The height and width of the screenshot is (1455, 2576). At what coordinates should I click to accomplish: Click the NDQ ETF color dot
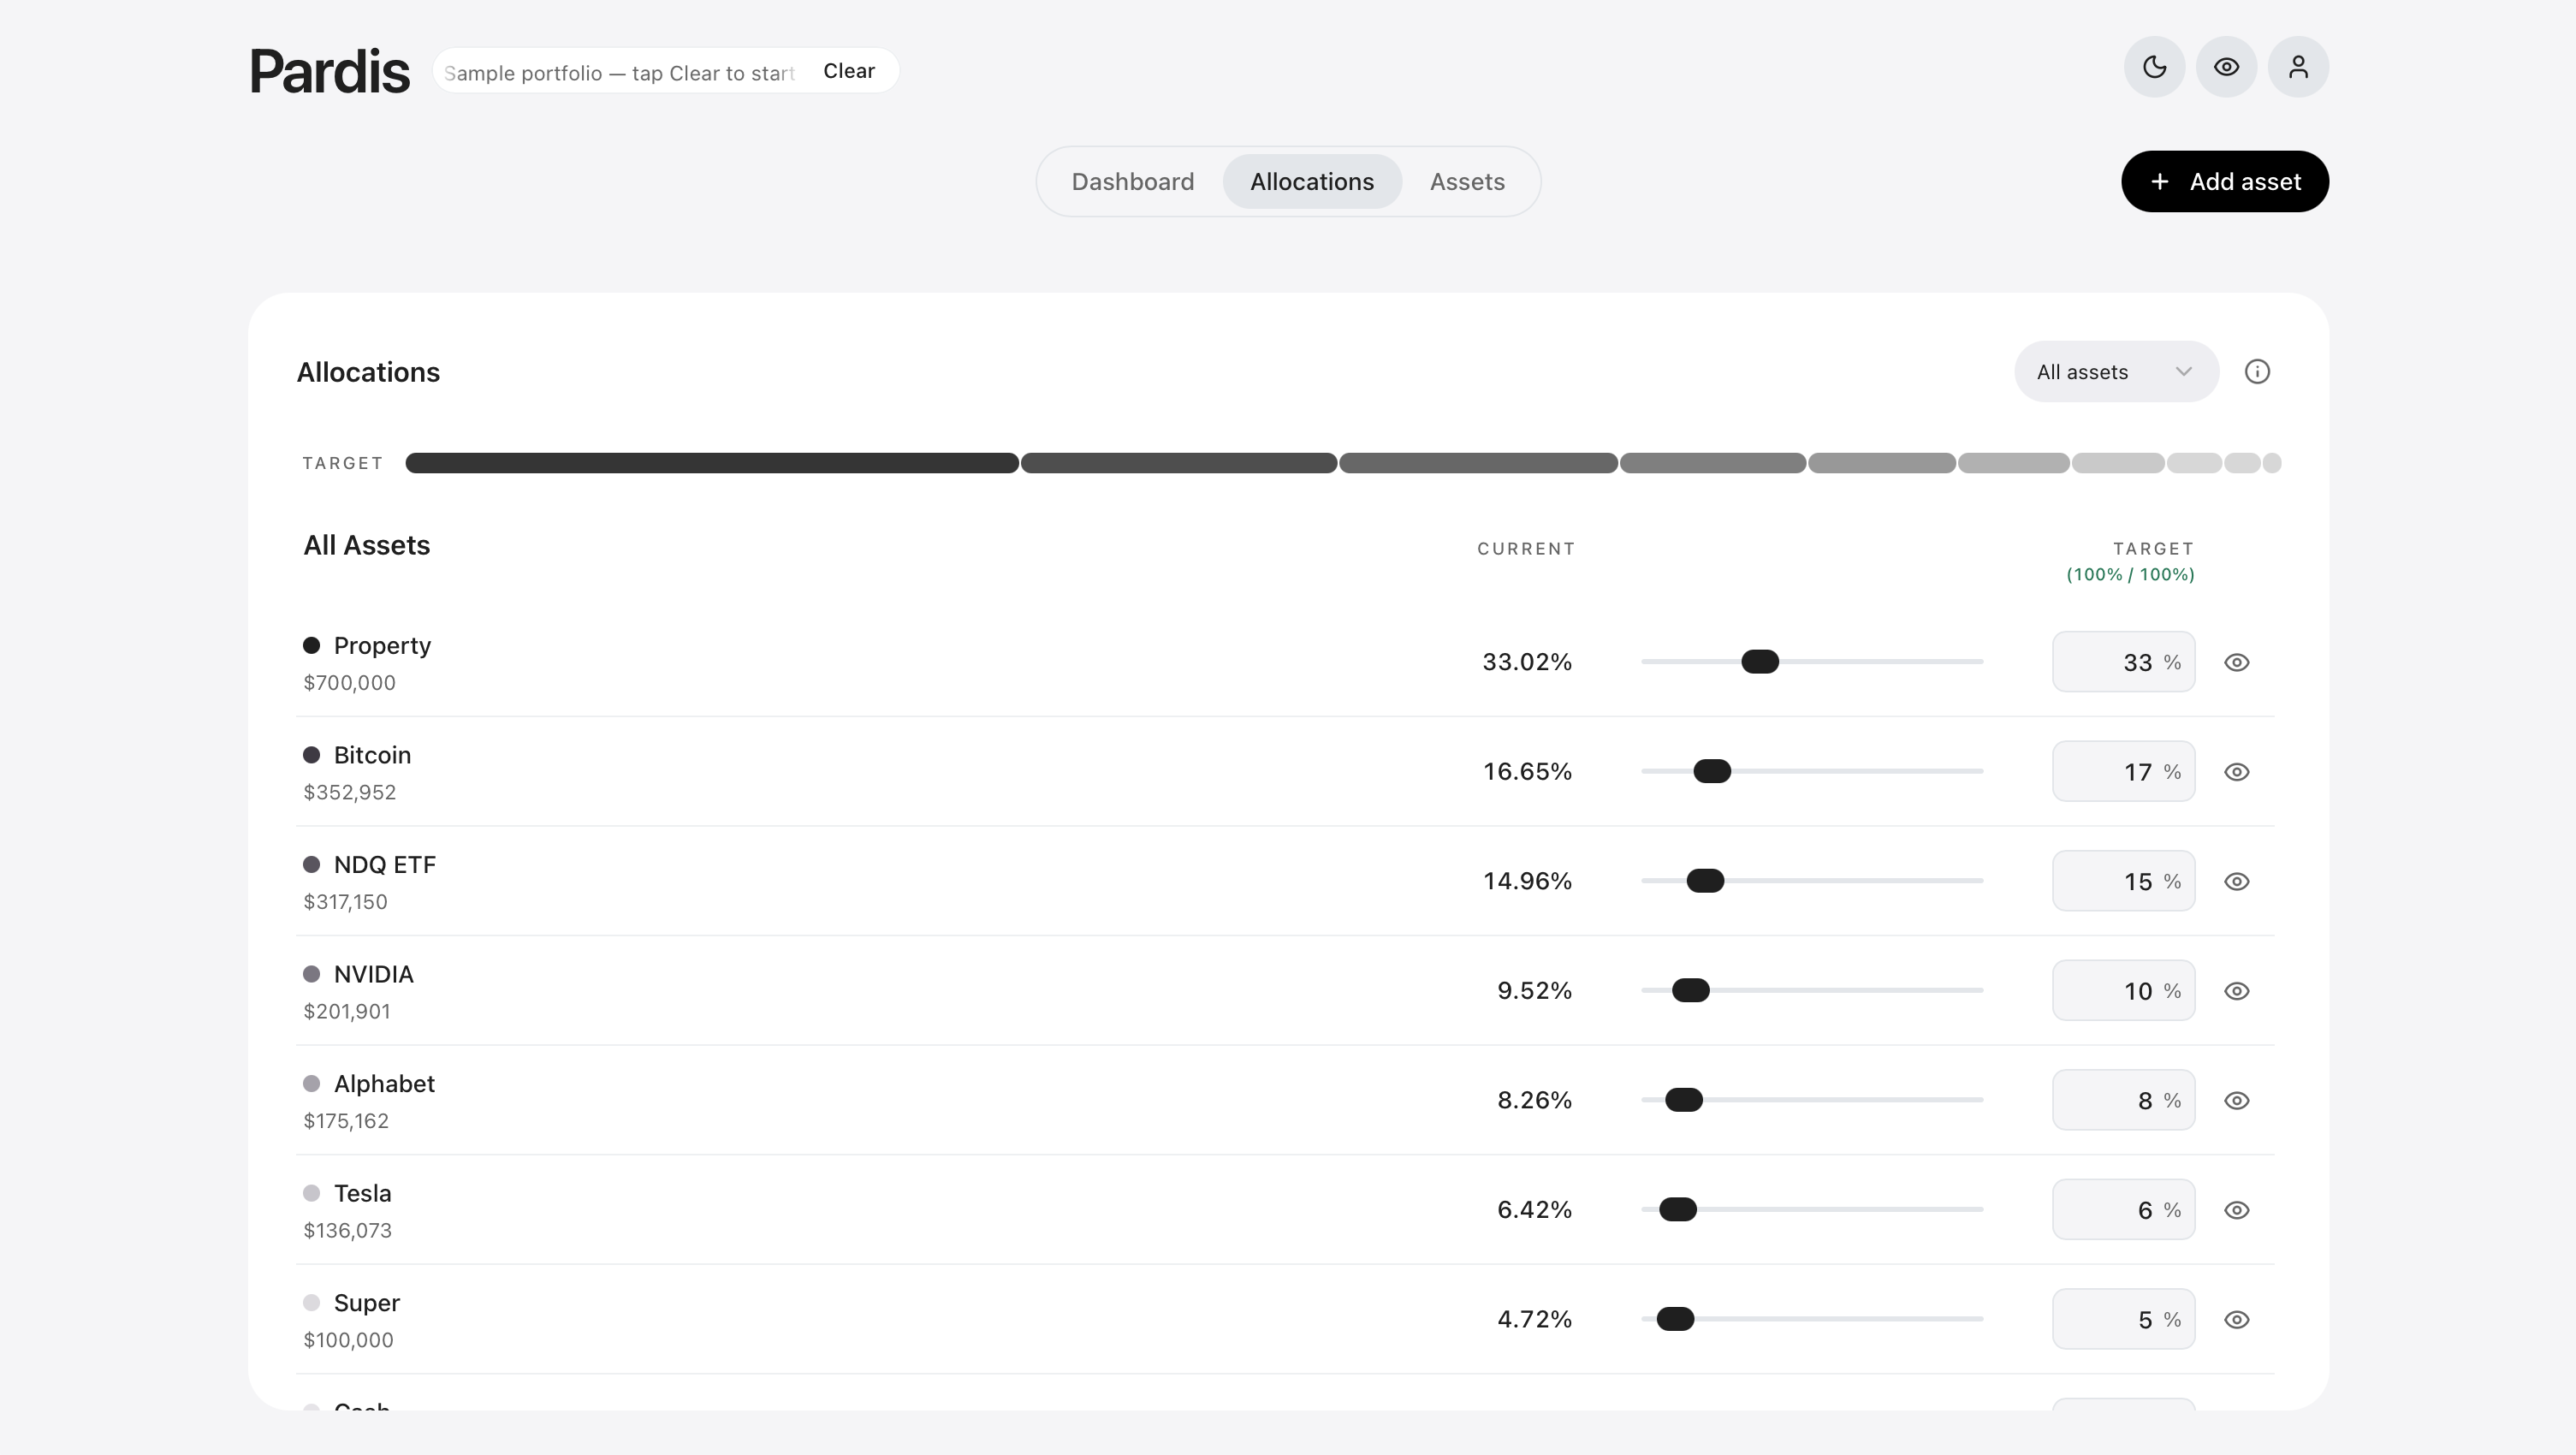point(311,864)
